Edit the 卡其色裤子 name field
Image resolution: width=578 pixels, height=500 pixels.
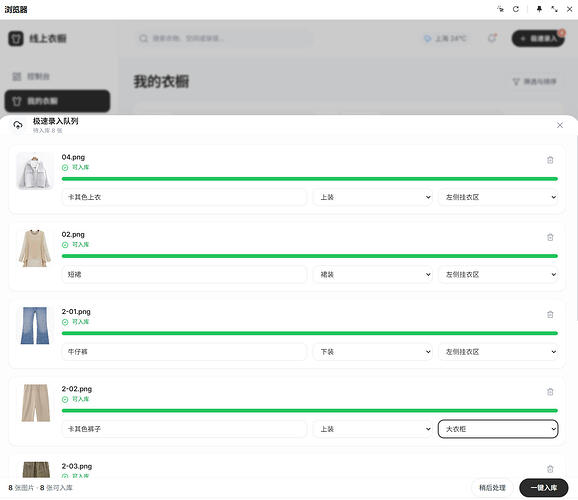pyautogui.click(x=184, y=429)
